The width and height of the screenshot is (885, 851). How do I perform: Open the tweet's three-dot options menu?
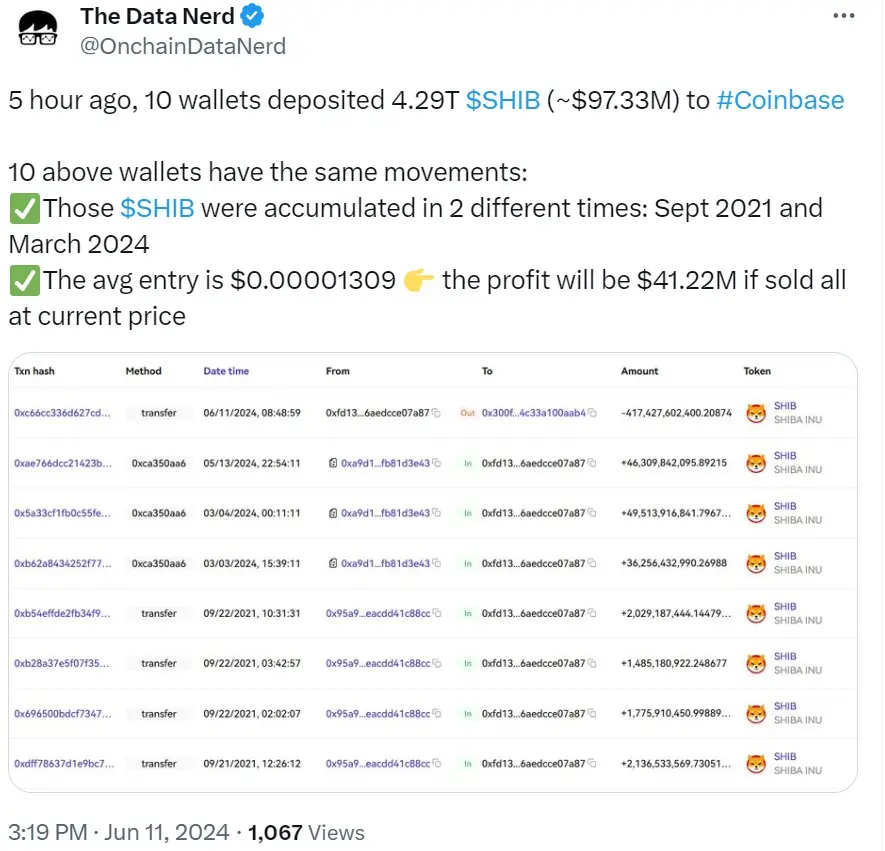(x=845, y=14)
